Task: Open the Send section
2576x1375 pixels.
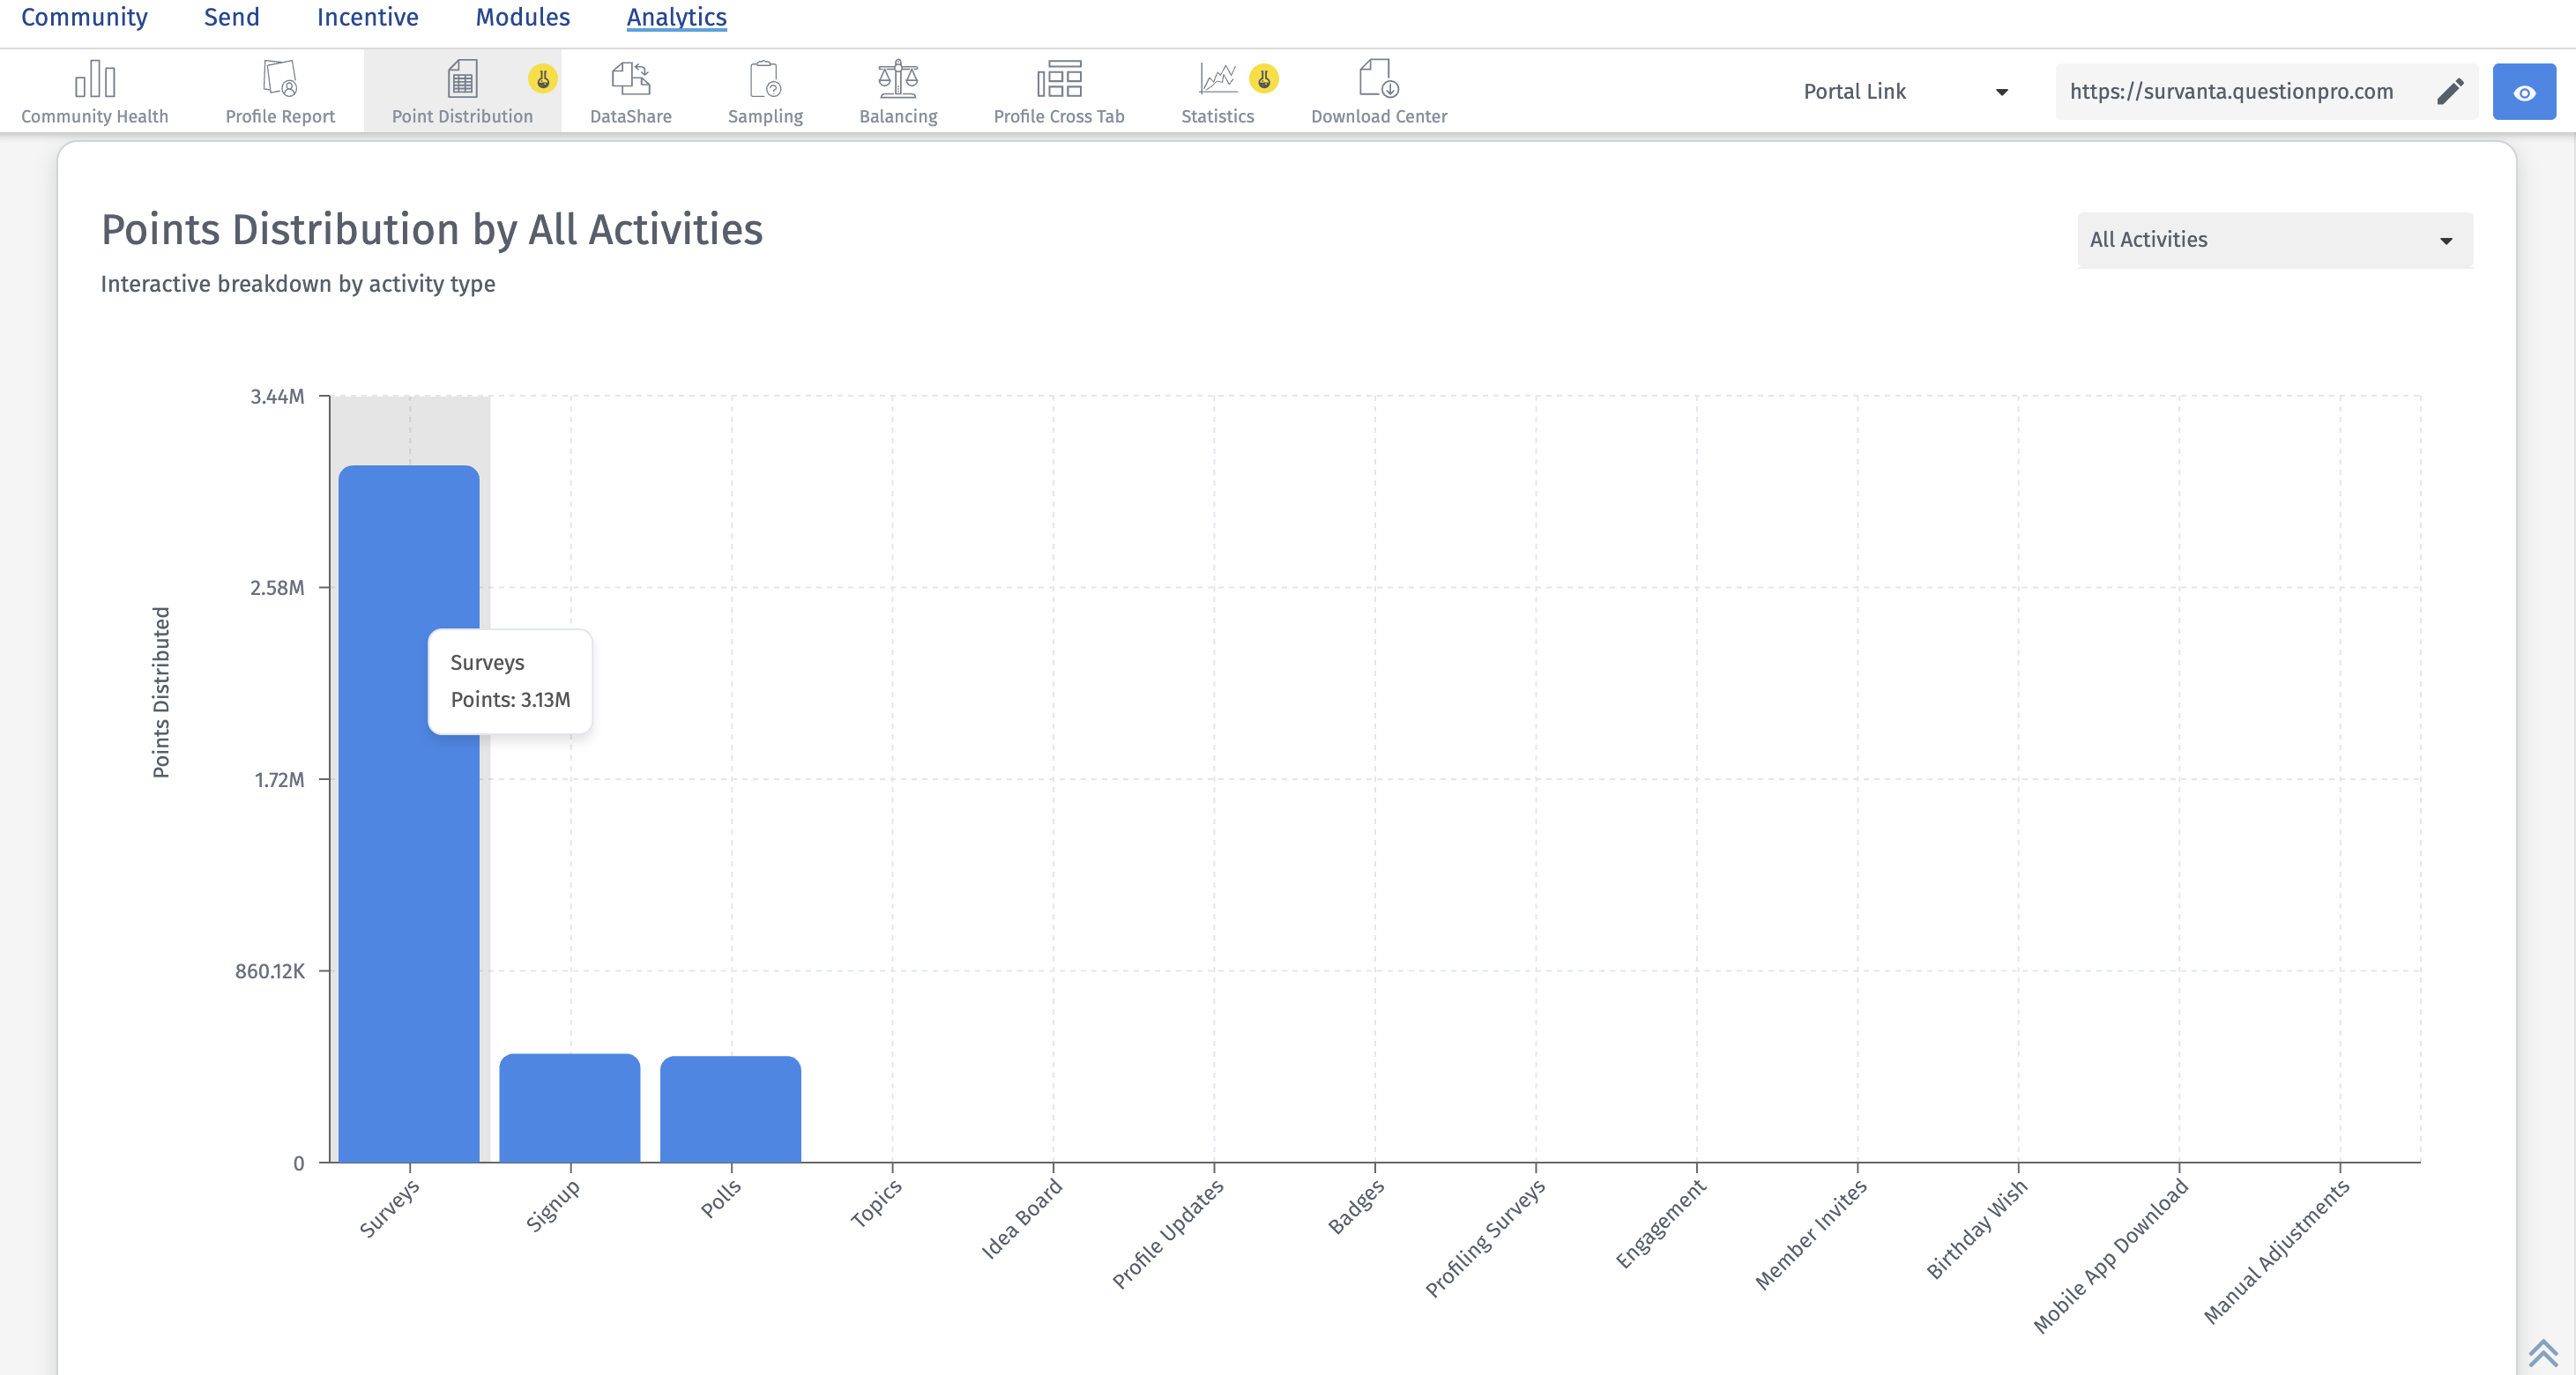Action: pyautogui.click(x=231, y=17)
